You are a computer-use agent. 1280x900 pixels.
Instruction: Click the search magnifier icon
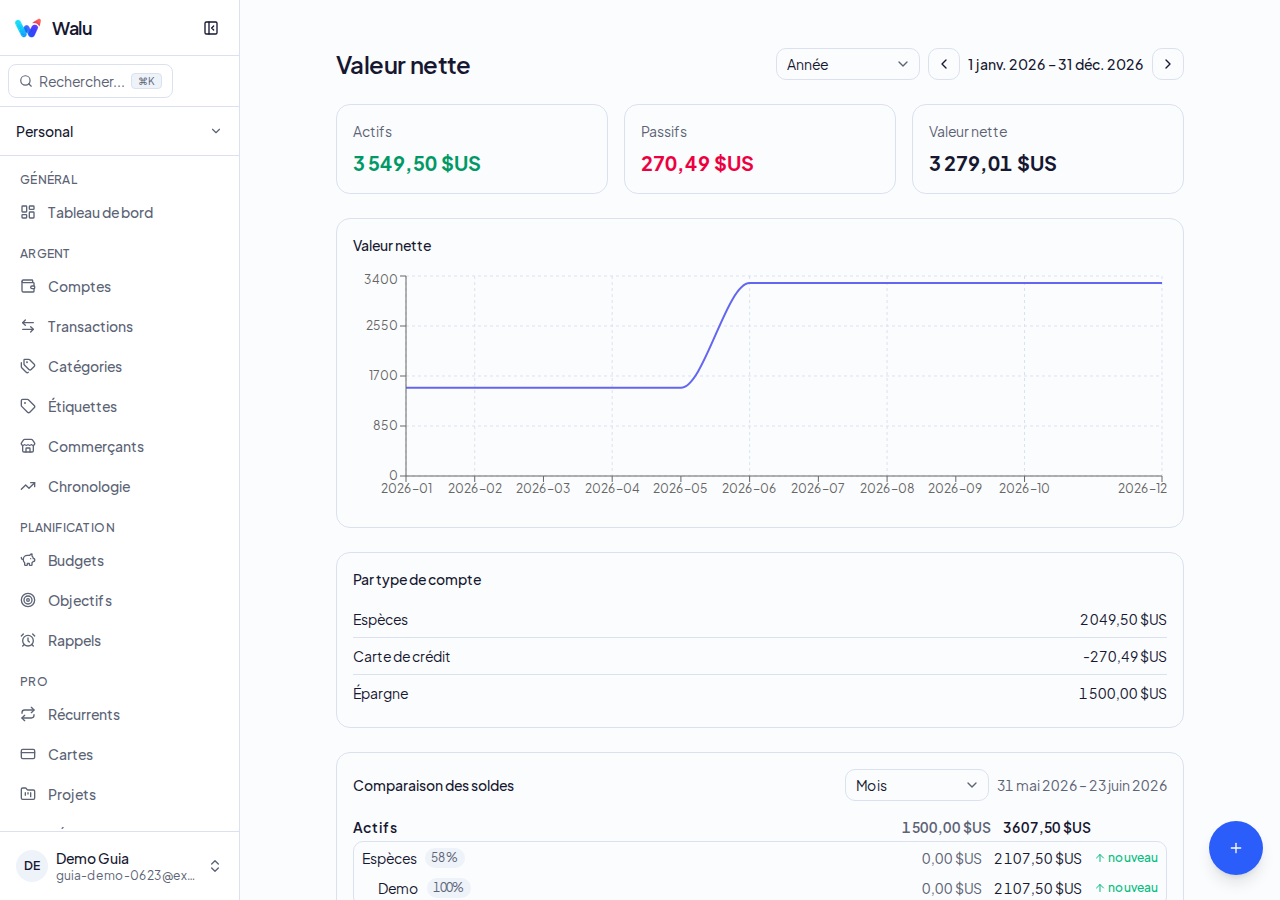click(x=26, y=81)
